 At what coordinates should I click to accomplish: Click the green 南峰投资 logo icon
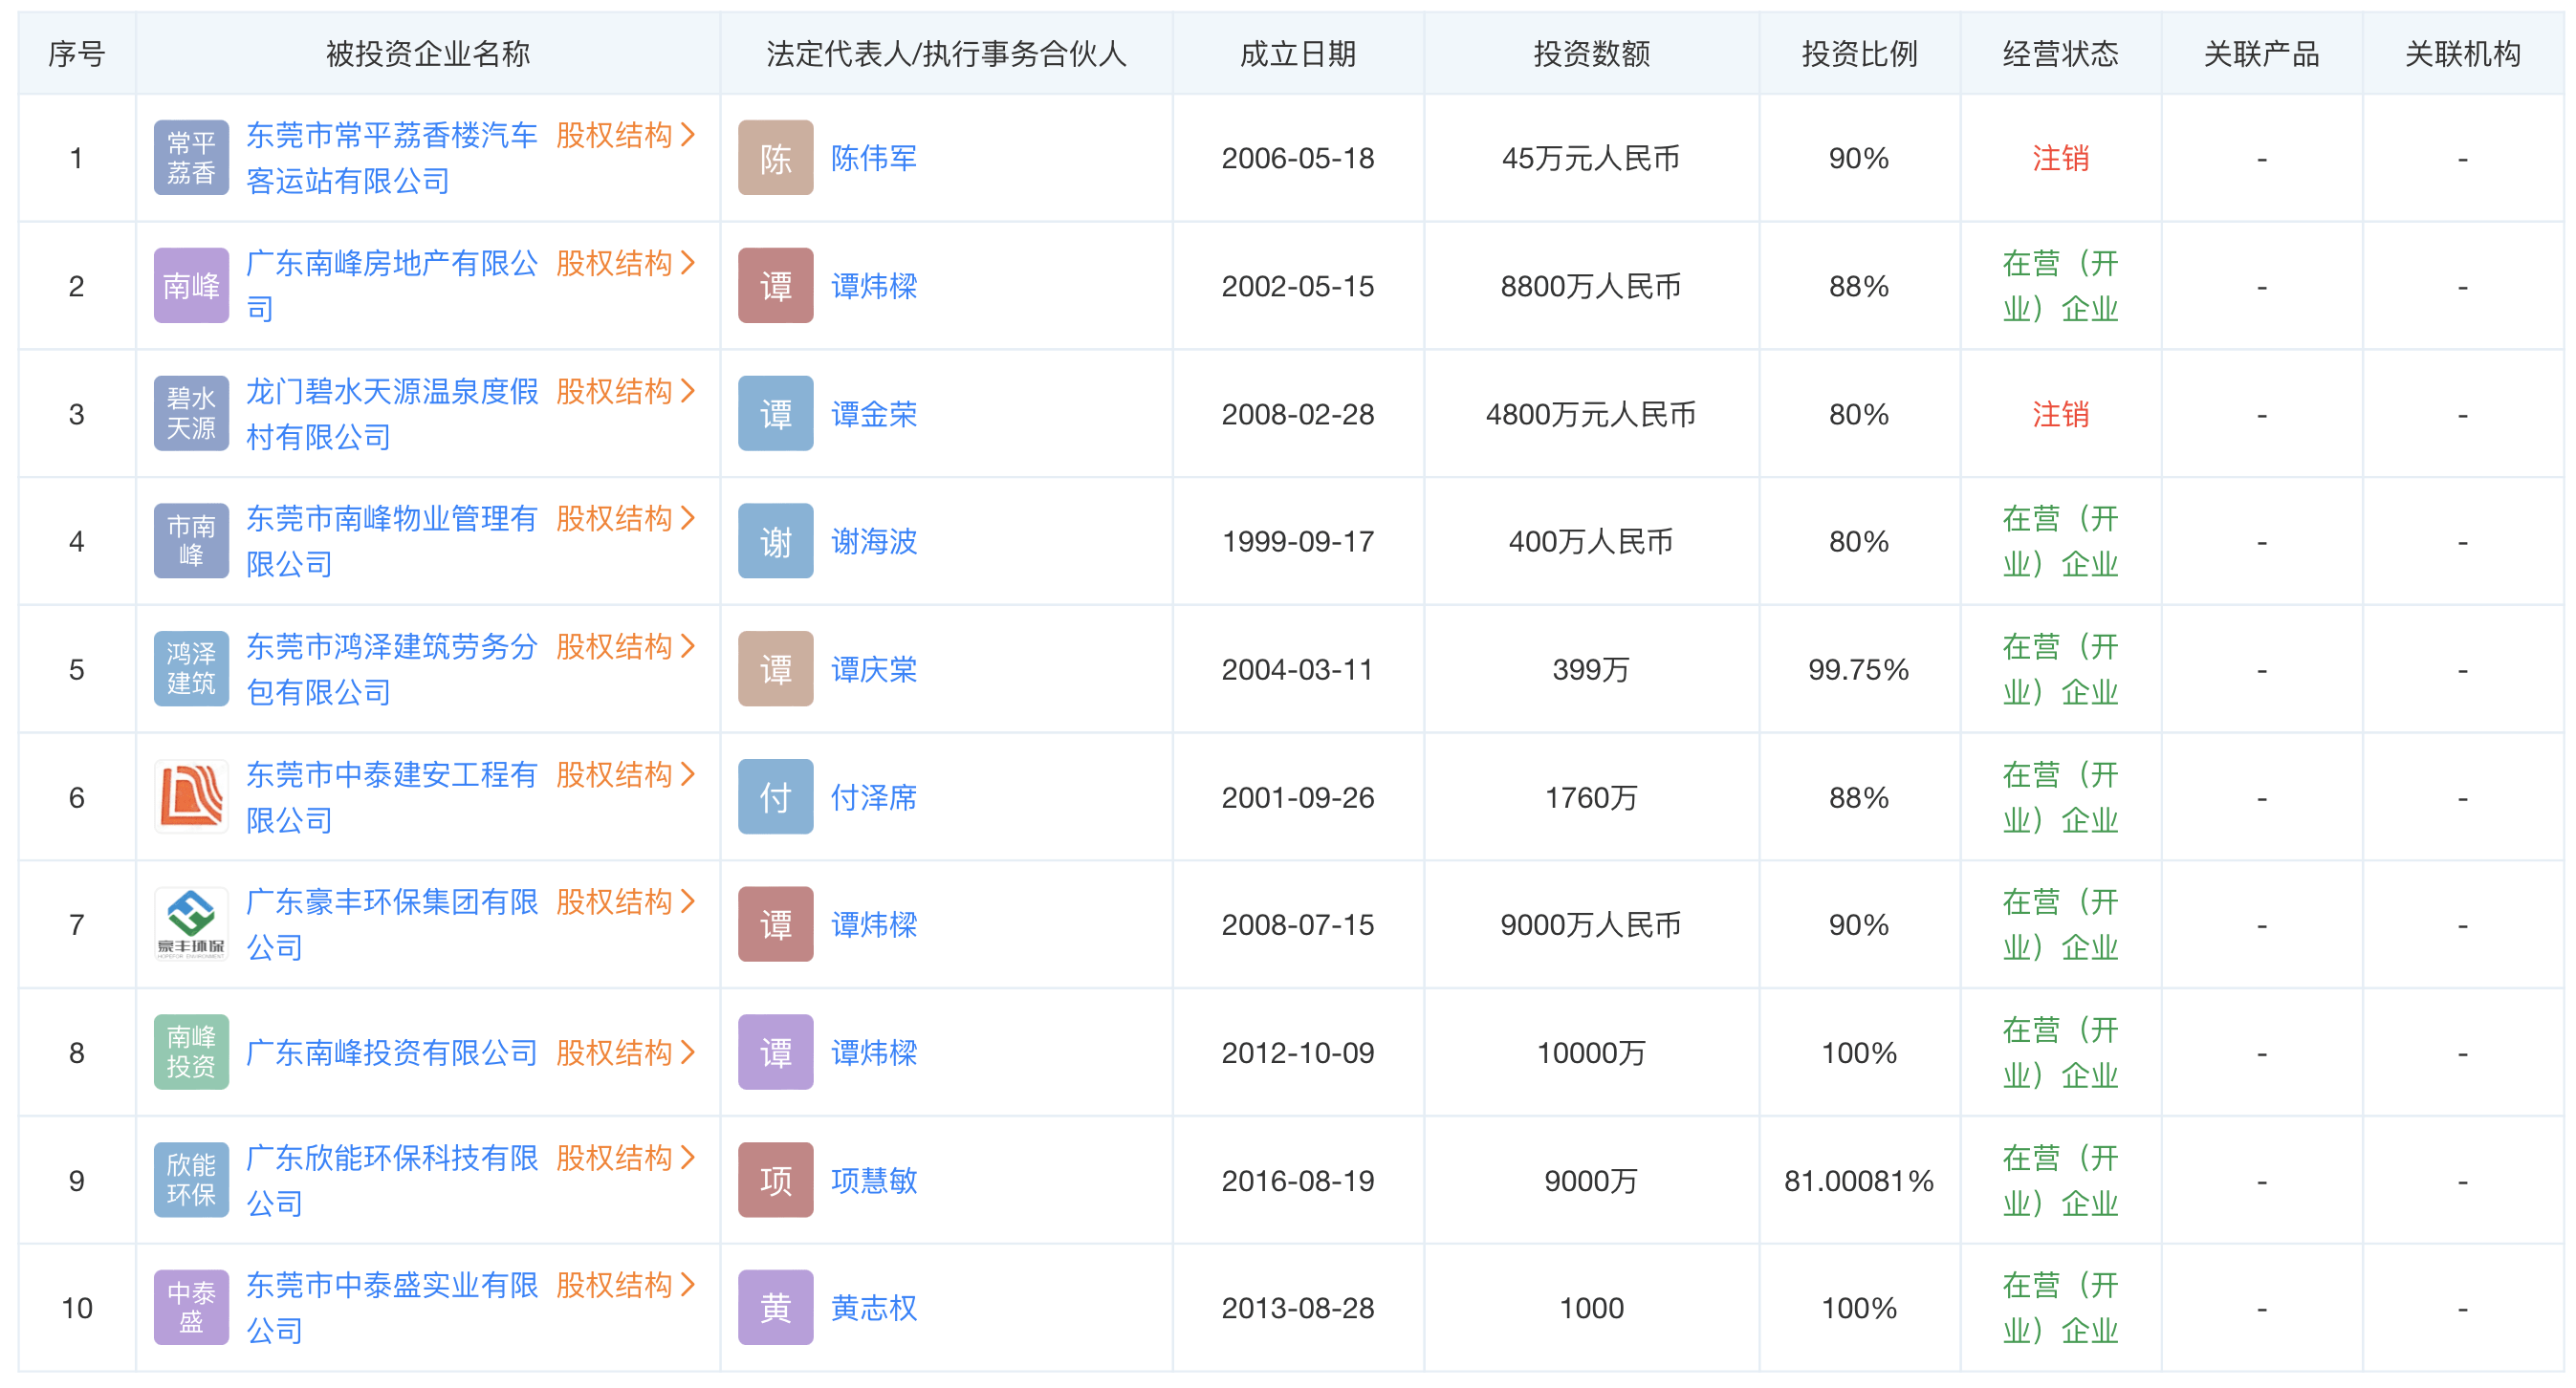coord(191,1053)
